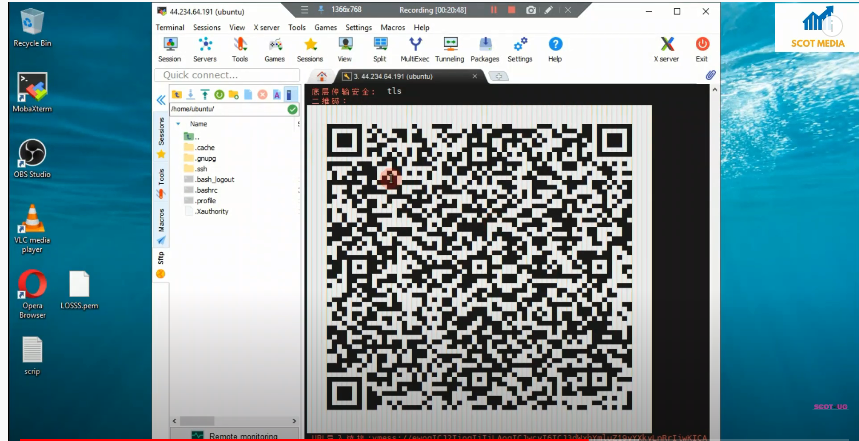Open the Help menu in menu bar
This screenshot has height=441, width=859.
click(421, 27)
